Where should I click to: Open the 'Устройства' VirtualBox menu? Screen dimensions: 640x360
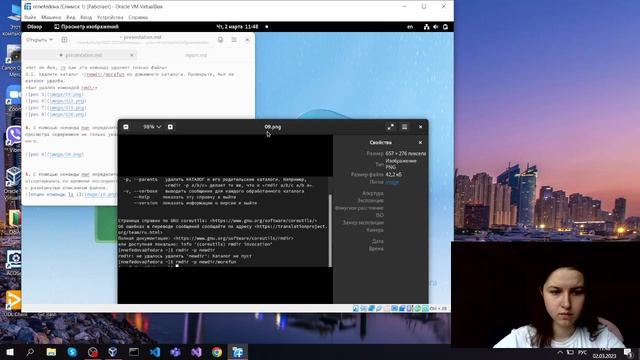tap(110, 18)
